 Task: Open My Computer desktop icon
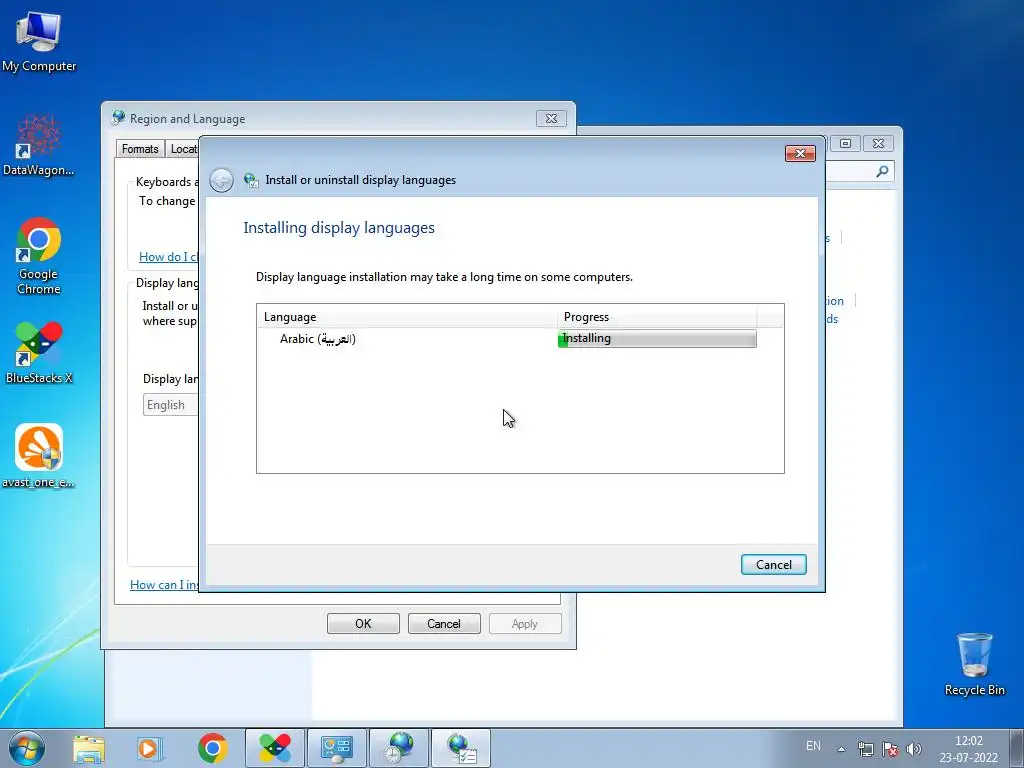[x=39, y=40]
